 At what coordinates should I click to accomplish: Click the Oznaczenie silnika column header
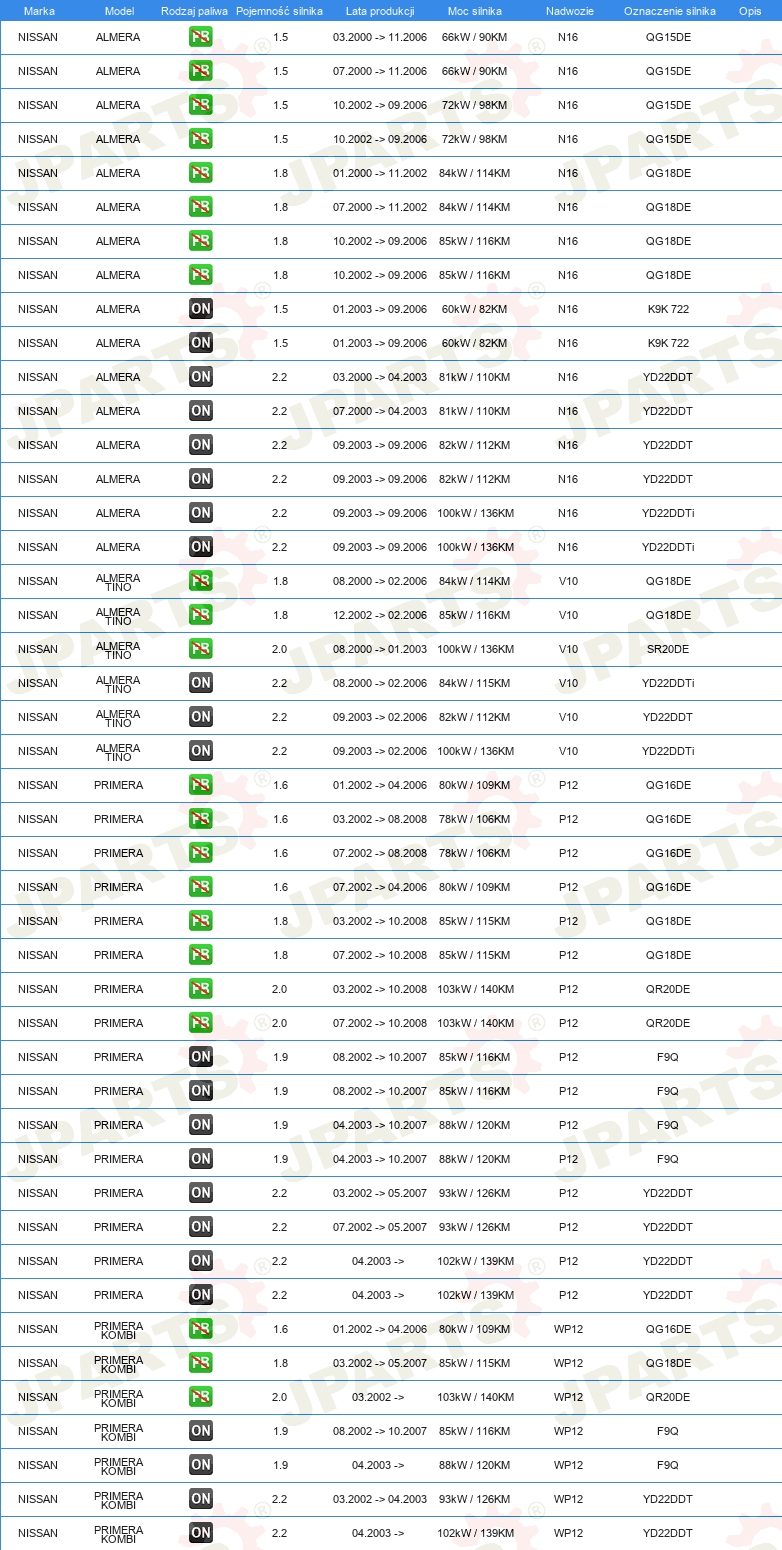(670, 11)
